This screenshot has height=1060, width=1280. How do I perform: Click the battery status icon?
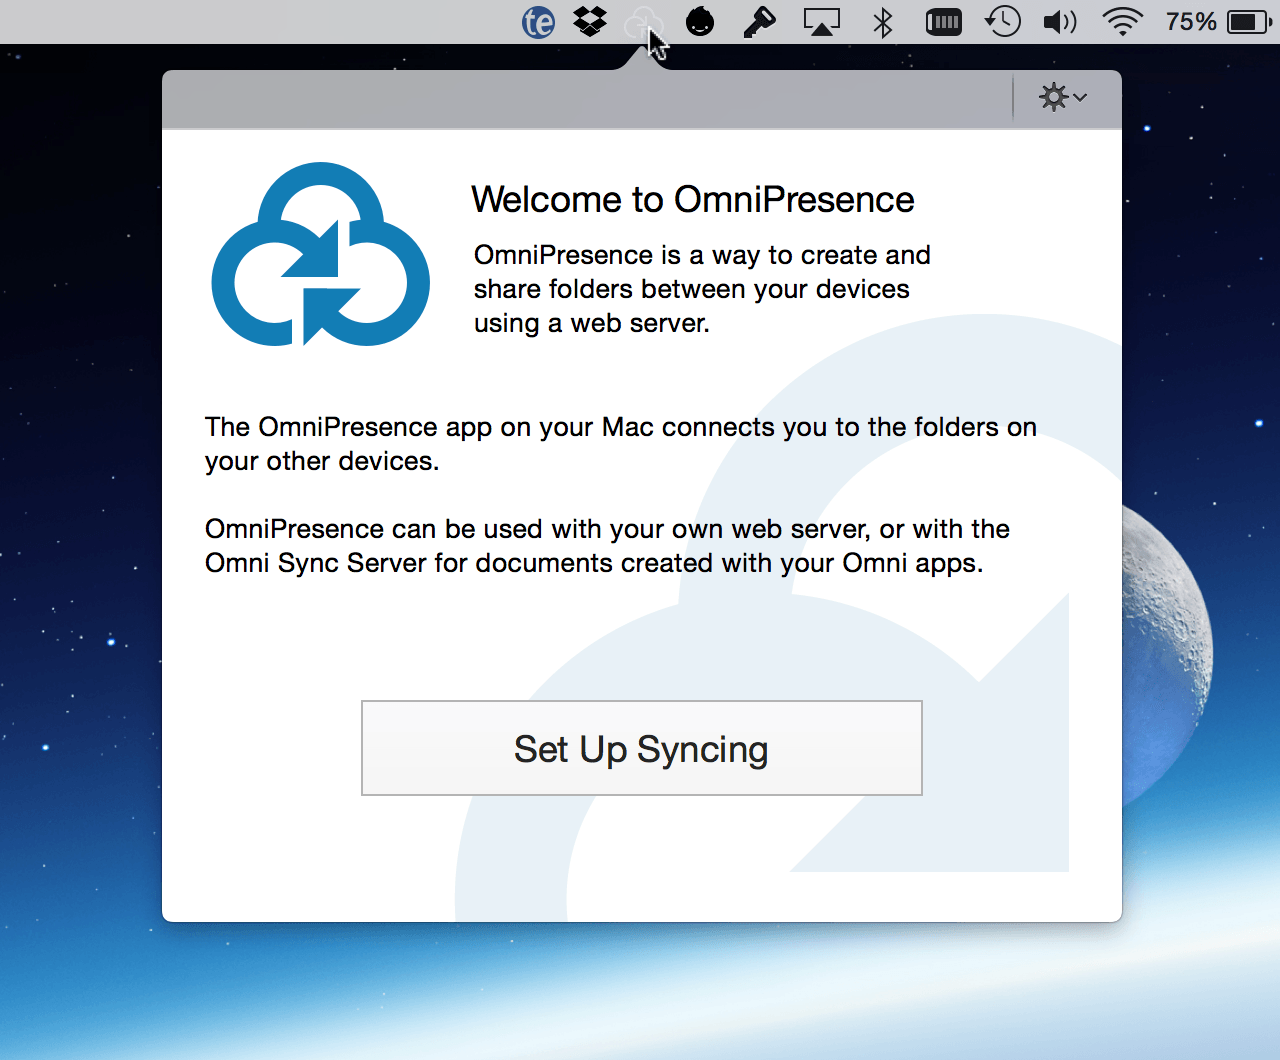click(x=1250, y=21)
